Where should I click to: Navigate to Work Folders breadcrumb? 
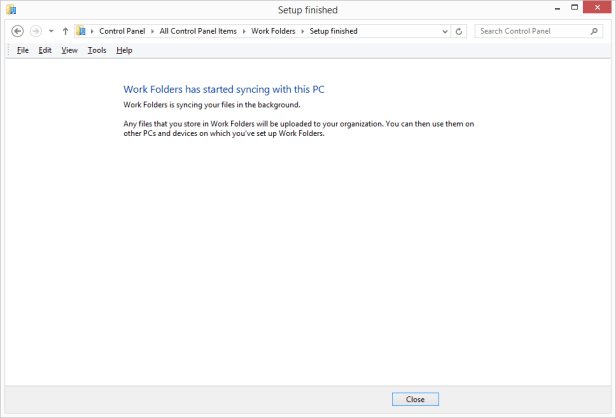pyautogui.click(x=274, y=31)
